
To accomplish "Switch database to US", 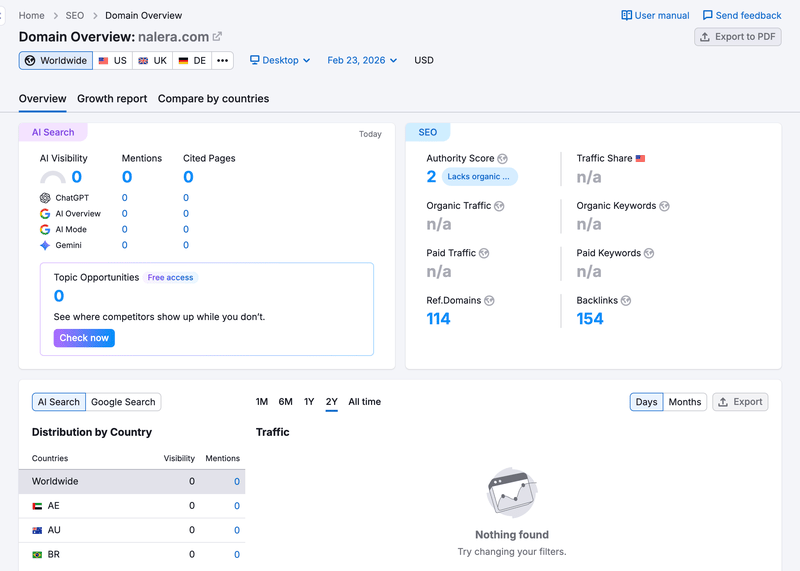I will (x=113, y=60).
